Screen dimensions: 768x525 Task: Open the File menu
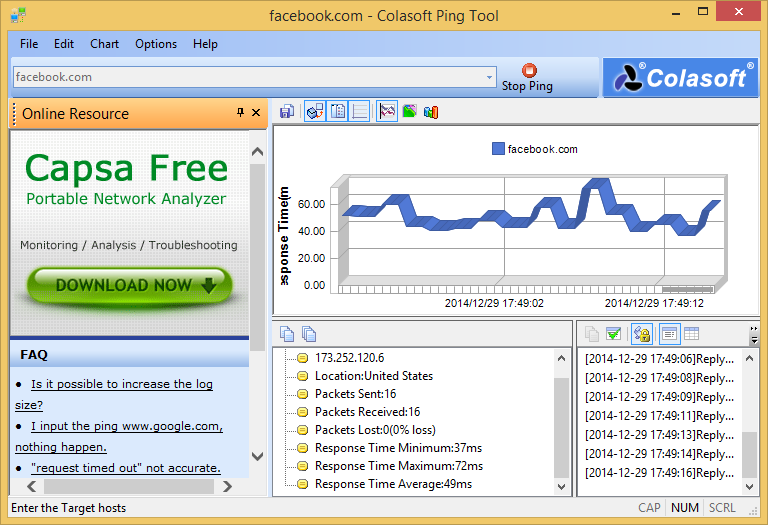(29, 44)
